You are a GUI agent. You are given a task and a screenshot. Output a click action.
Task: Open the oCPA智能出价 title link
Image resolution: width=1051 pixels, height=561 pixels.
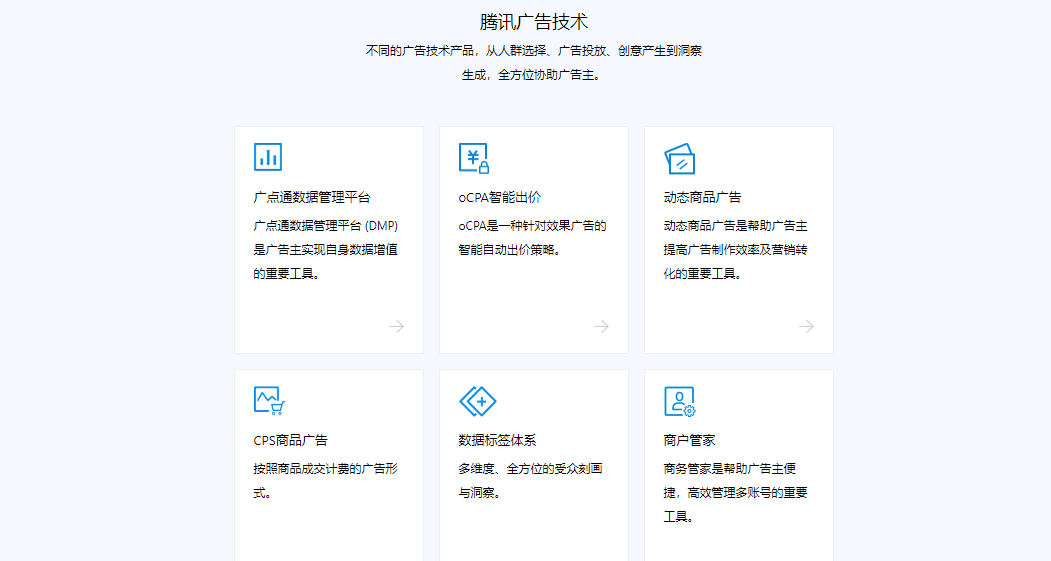pos(499,197)
